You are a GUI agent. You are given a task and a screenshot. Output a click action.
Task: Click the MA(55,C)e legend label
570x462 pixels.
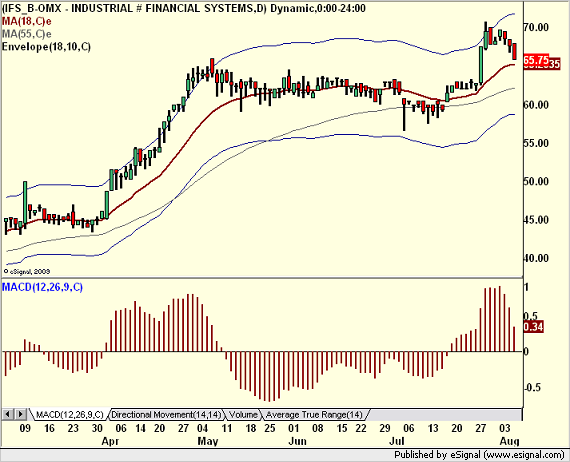tap(27, 34)
